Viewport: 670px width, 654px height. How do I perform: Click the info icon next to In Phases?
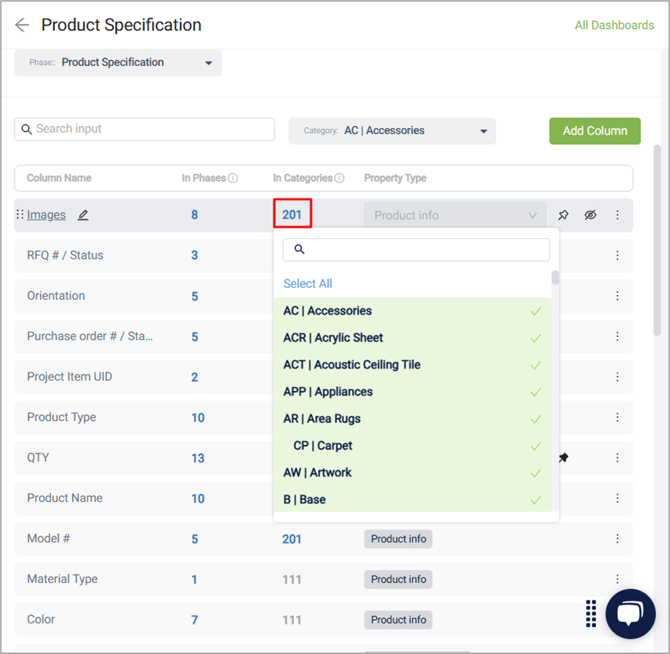pyautogui.click(x=233, y=178)
